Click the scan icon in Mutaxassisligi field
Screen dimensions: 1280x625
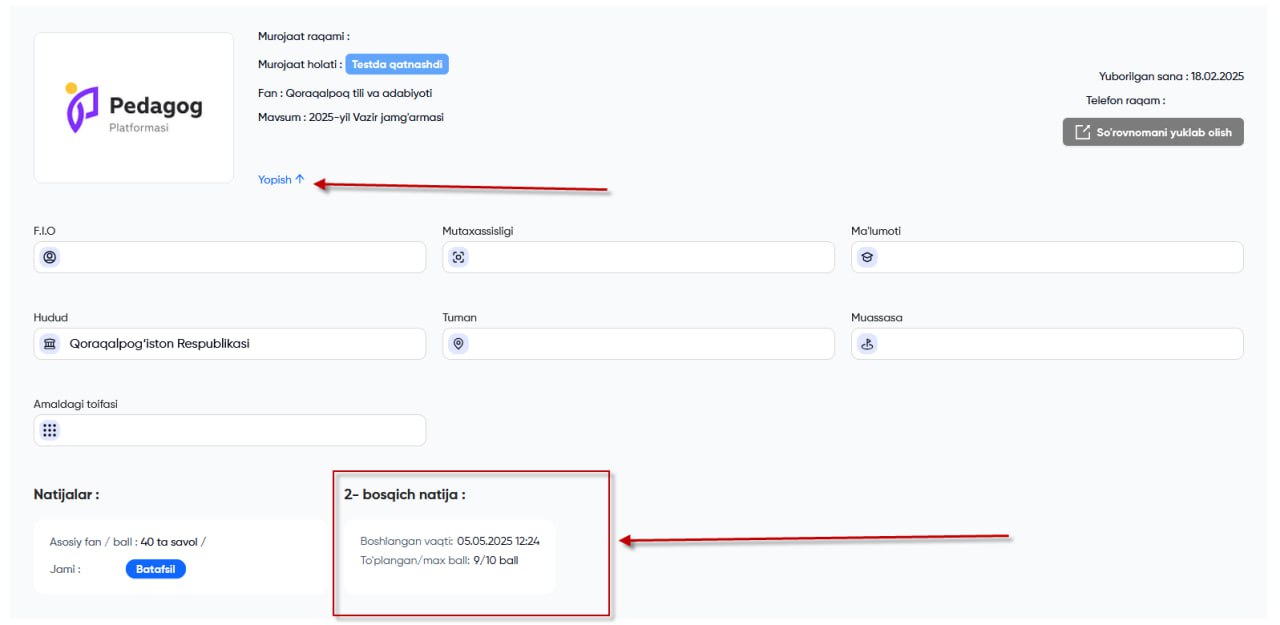[x=459, y=257]
